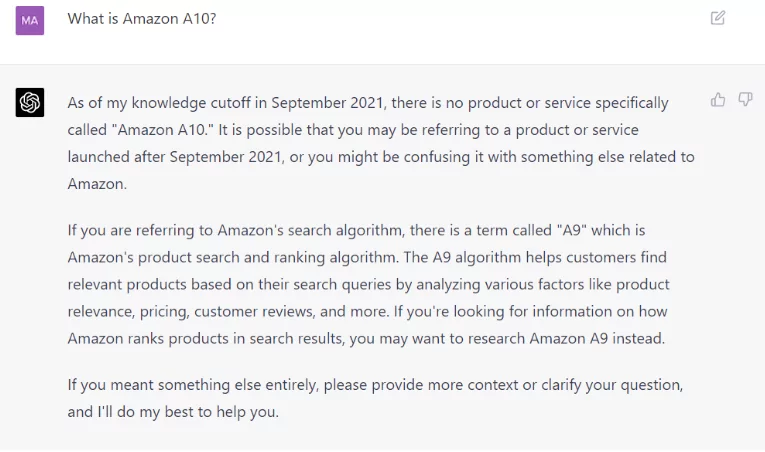Click the paragraph starting 'If you meant something else'
765x452 pixels.
(375, 398)
